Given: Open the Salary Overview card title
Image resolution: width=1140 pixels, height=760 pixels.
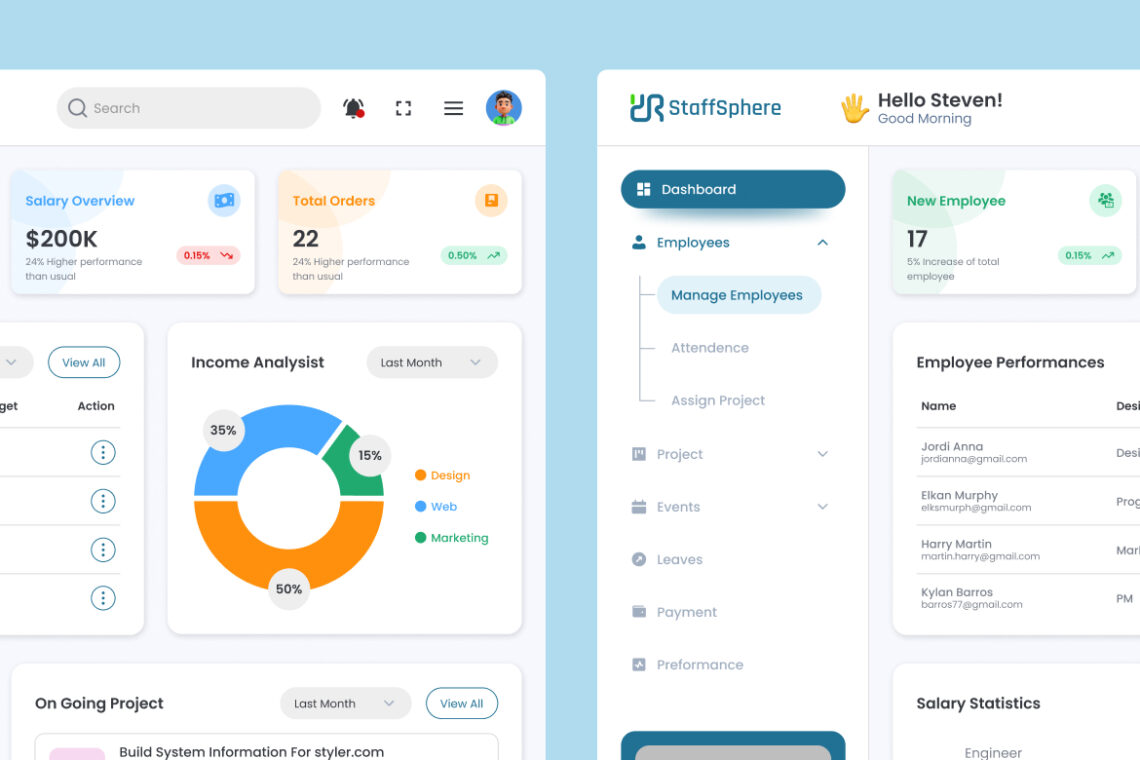Looking at the screenshot, I should [x=80, y=201].
